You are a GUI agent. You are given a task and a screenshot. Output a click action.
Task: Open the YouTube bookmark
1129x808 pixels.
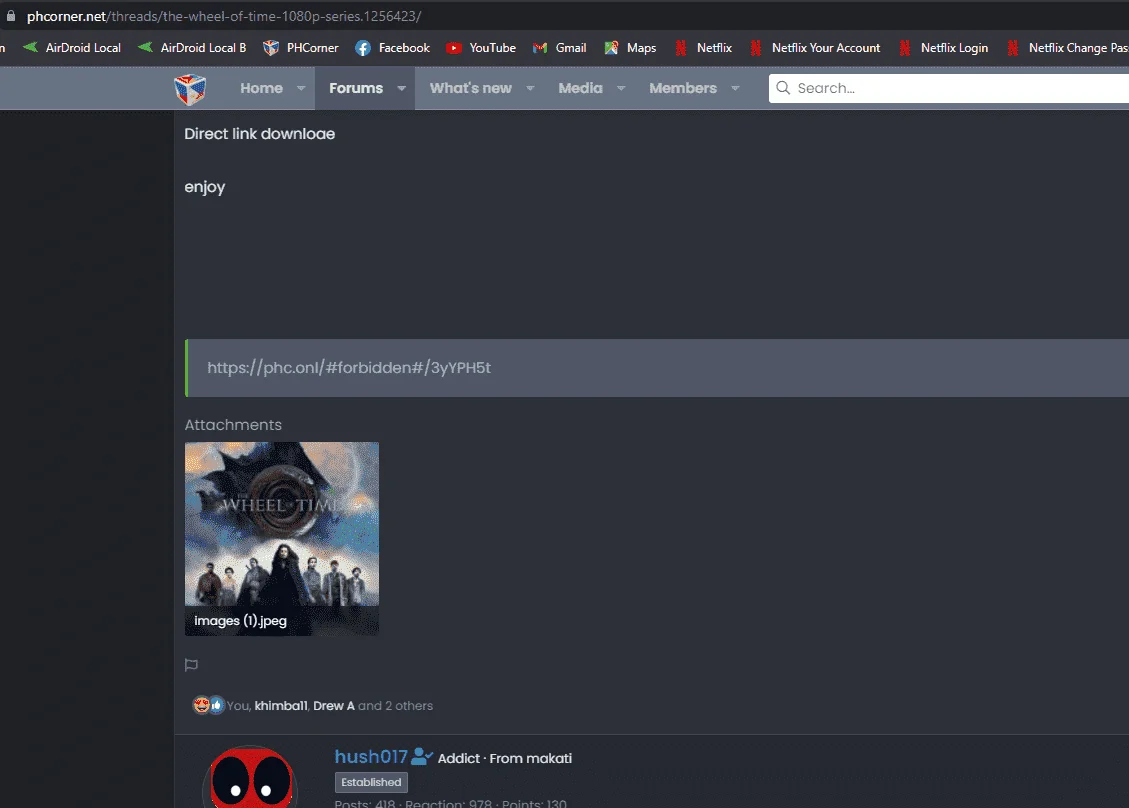tap(481, 48)
